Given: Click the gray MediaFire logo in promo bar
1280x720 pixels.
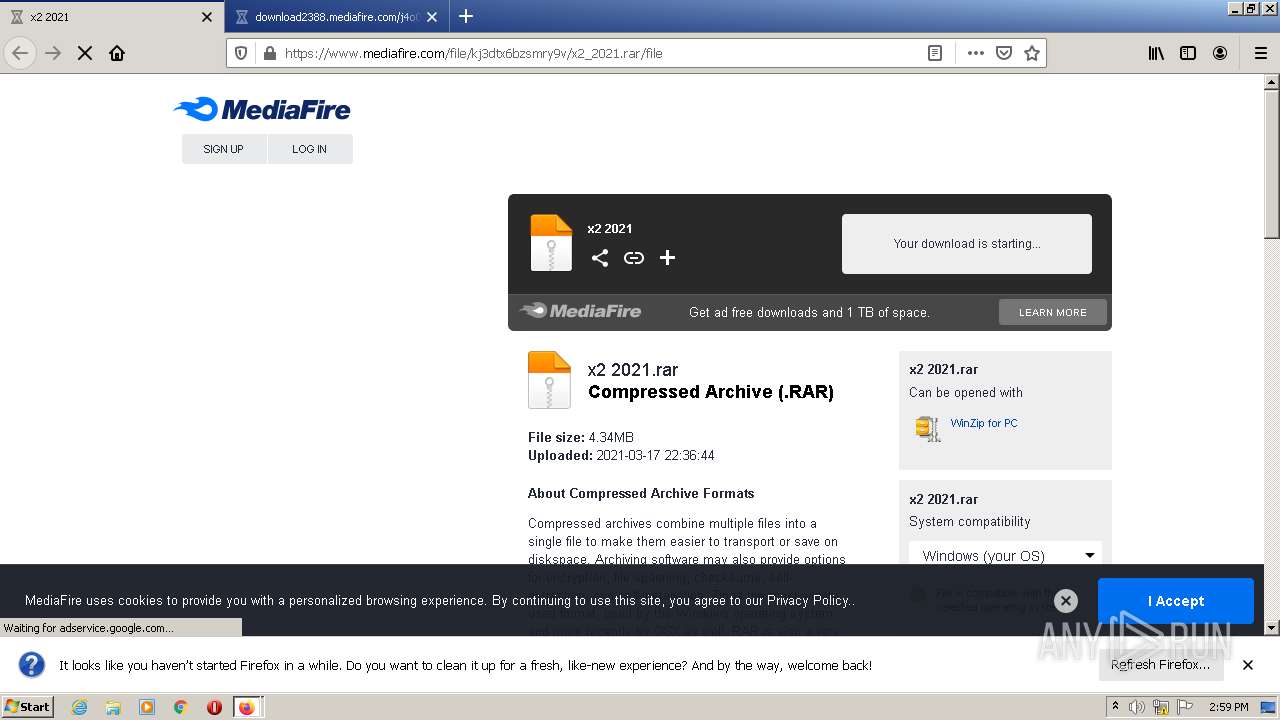Looking at the screenshot, I should [x=581, y=311].
